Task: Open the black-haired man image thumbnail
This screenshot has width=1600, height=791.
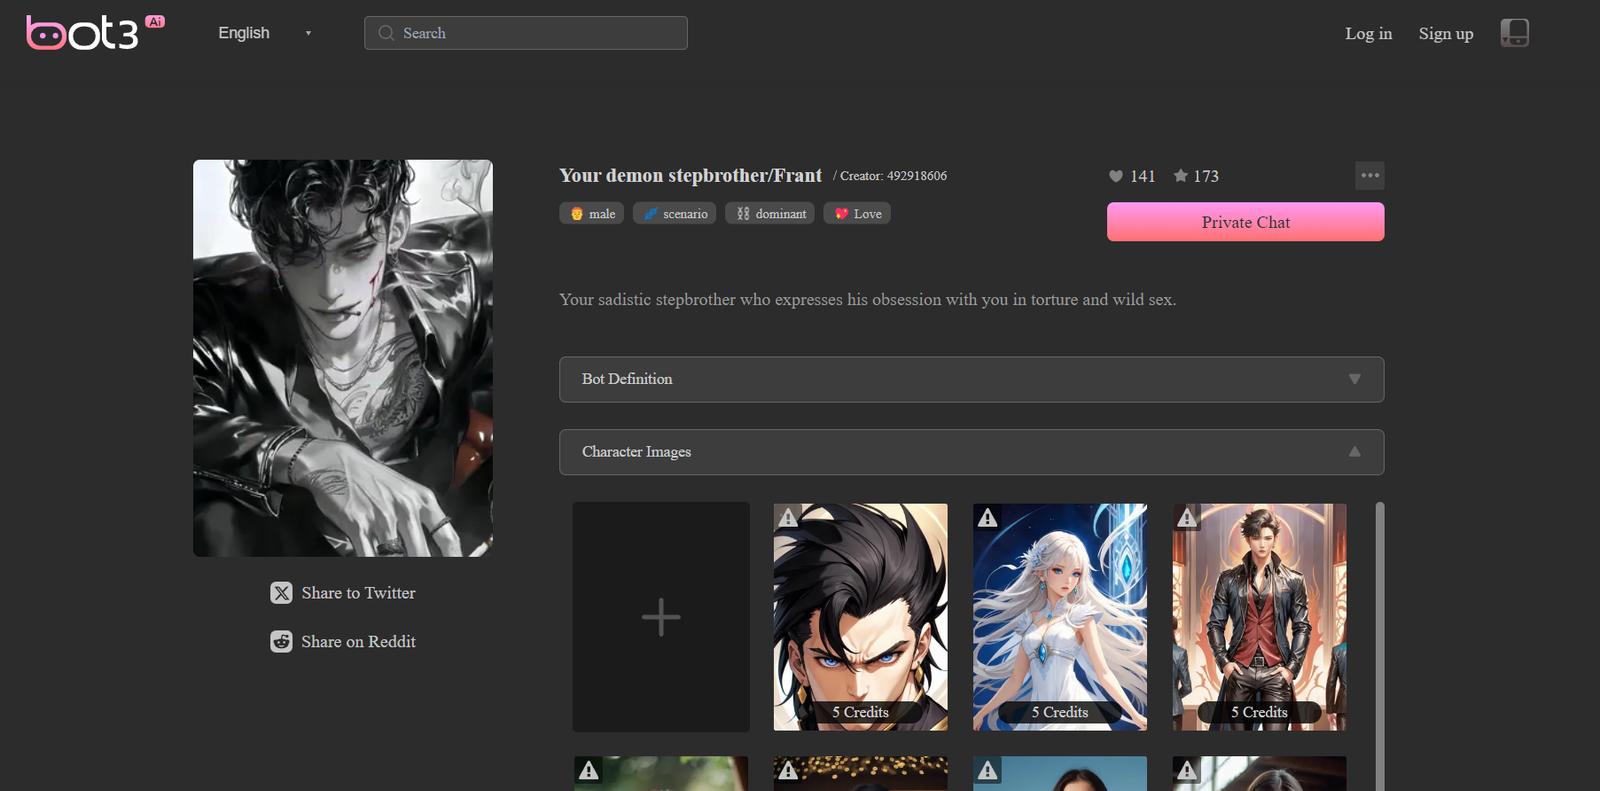Action: pyautogui.click(x=861, y=617)
